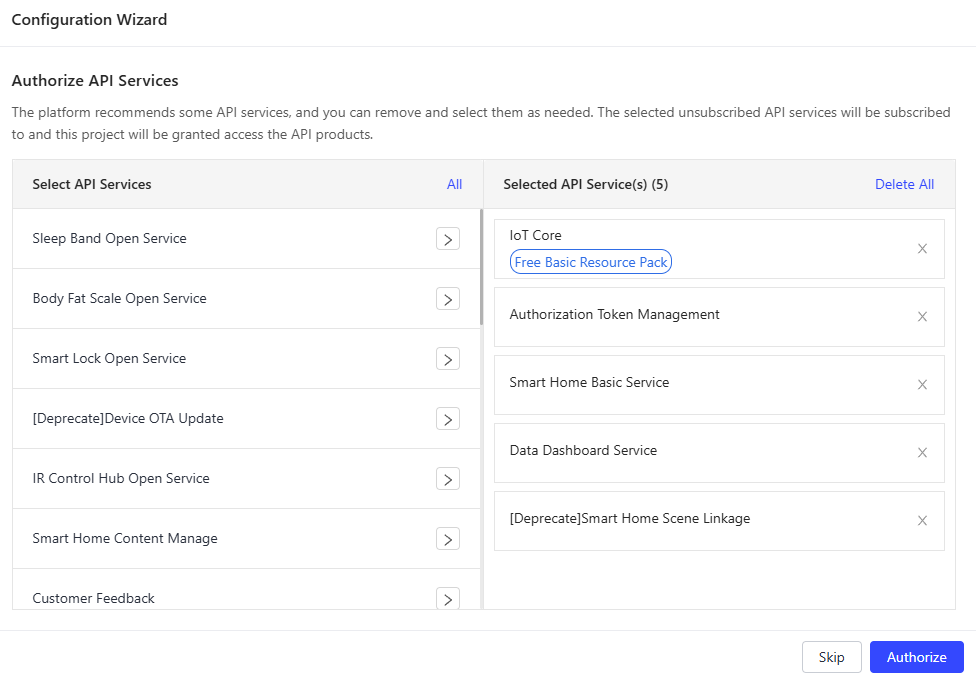Click Delete All selected services
Screen dimensions: 976x678
[904, 184]
